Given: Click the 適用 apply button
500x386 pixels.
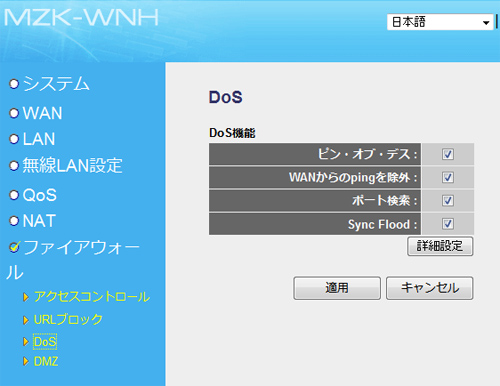Looking at the screenshot, I should coord(337,288).
